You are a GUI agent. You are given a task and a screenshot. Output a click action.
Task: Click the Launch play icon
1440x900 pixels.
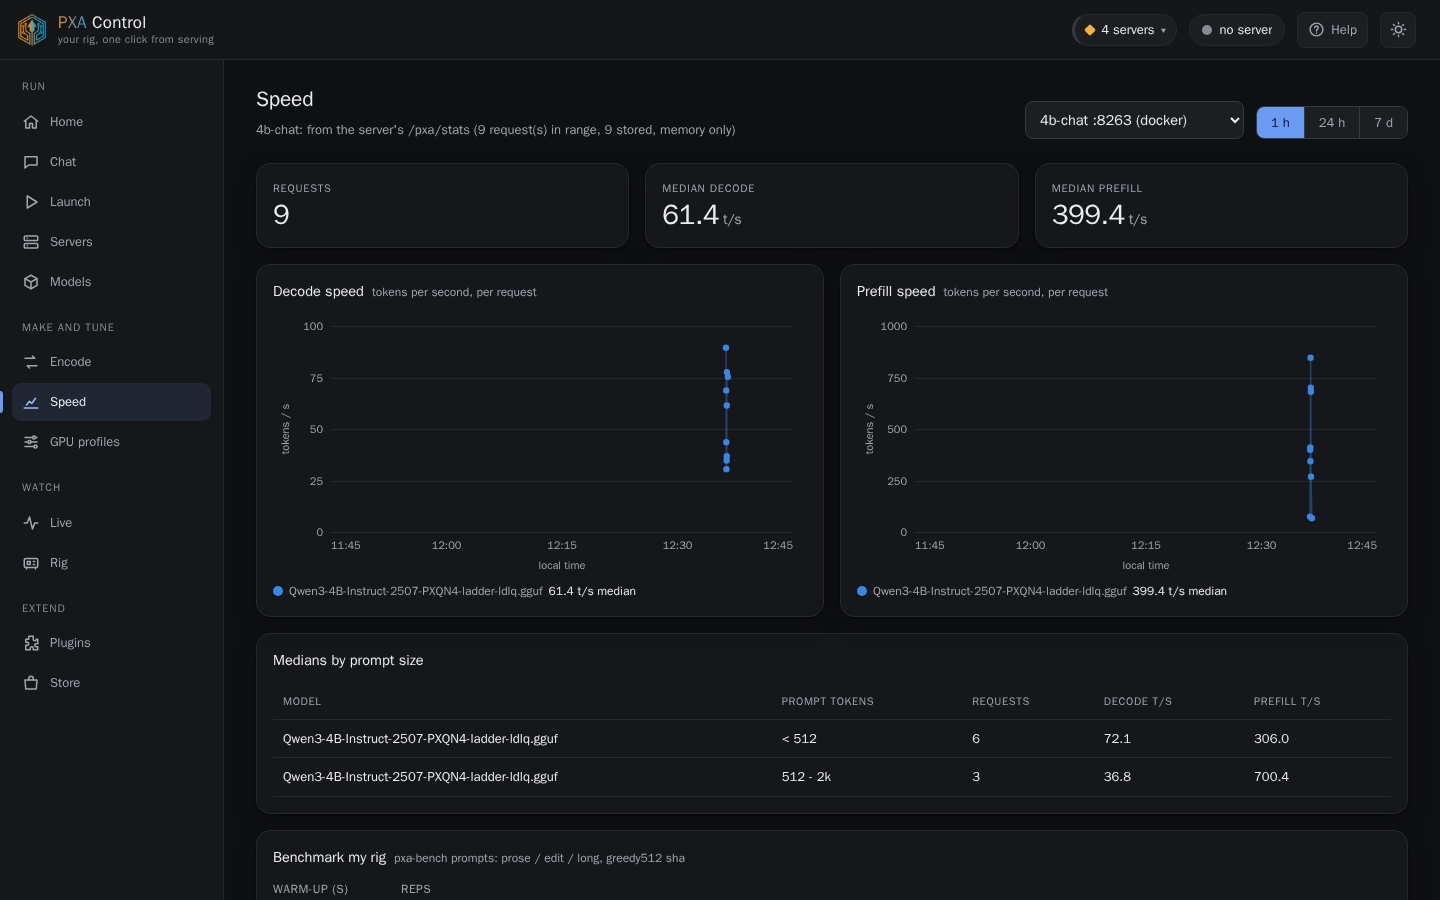tap(31, 202)
